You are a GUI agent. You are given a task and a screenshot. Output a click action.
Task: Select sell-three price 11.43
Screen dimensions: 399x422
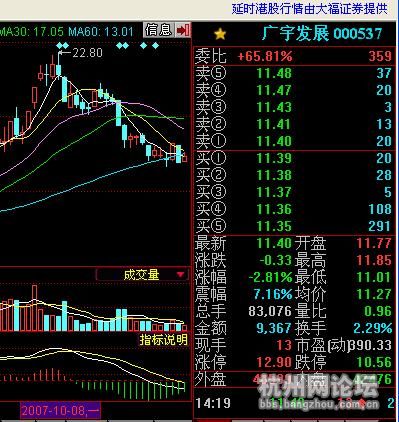tap(274, 107)
